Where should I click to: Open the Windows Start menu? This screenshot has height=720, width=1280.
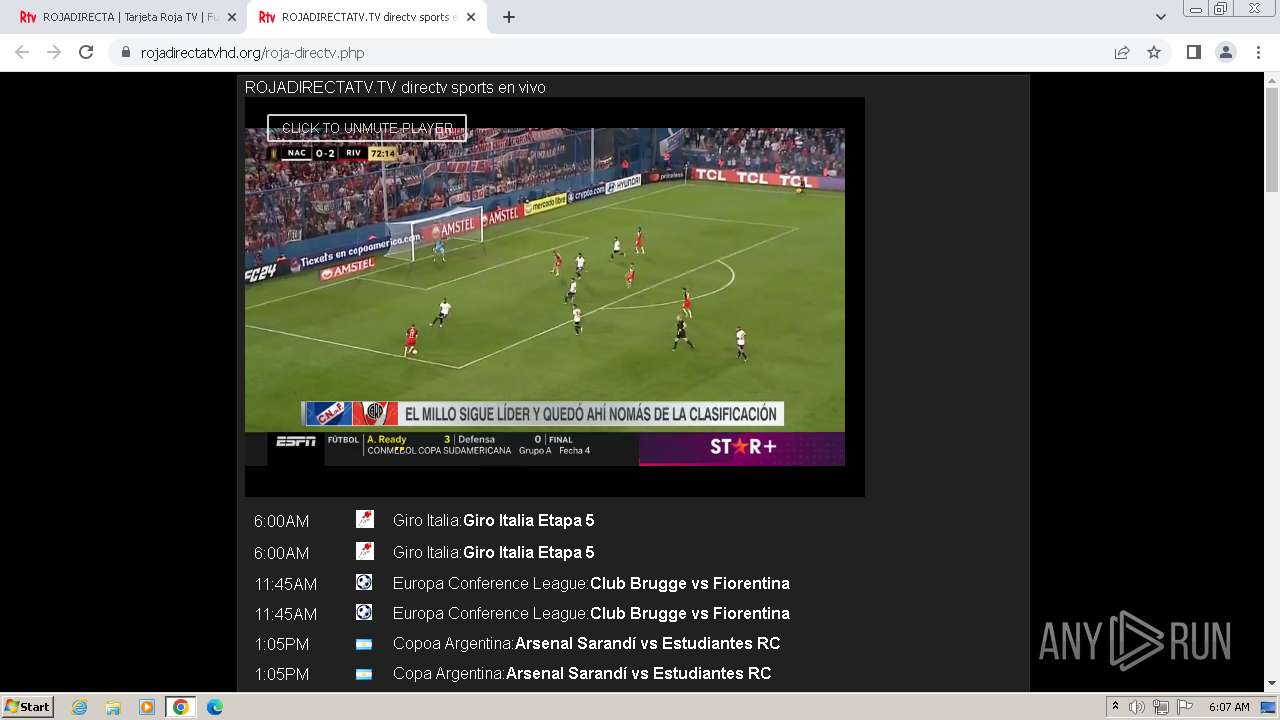click(28, 707)
